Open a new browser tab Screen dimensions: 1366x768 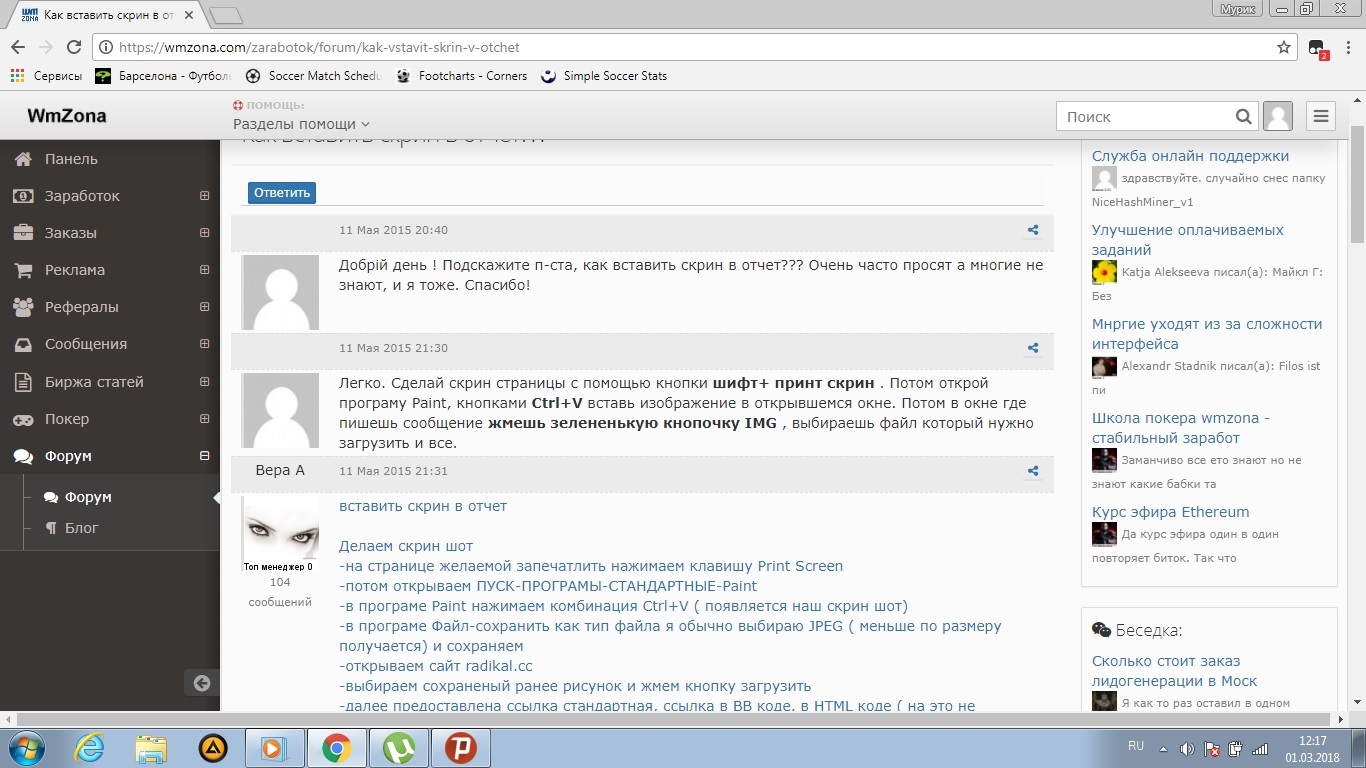coord(227,15)
